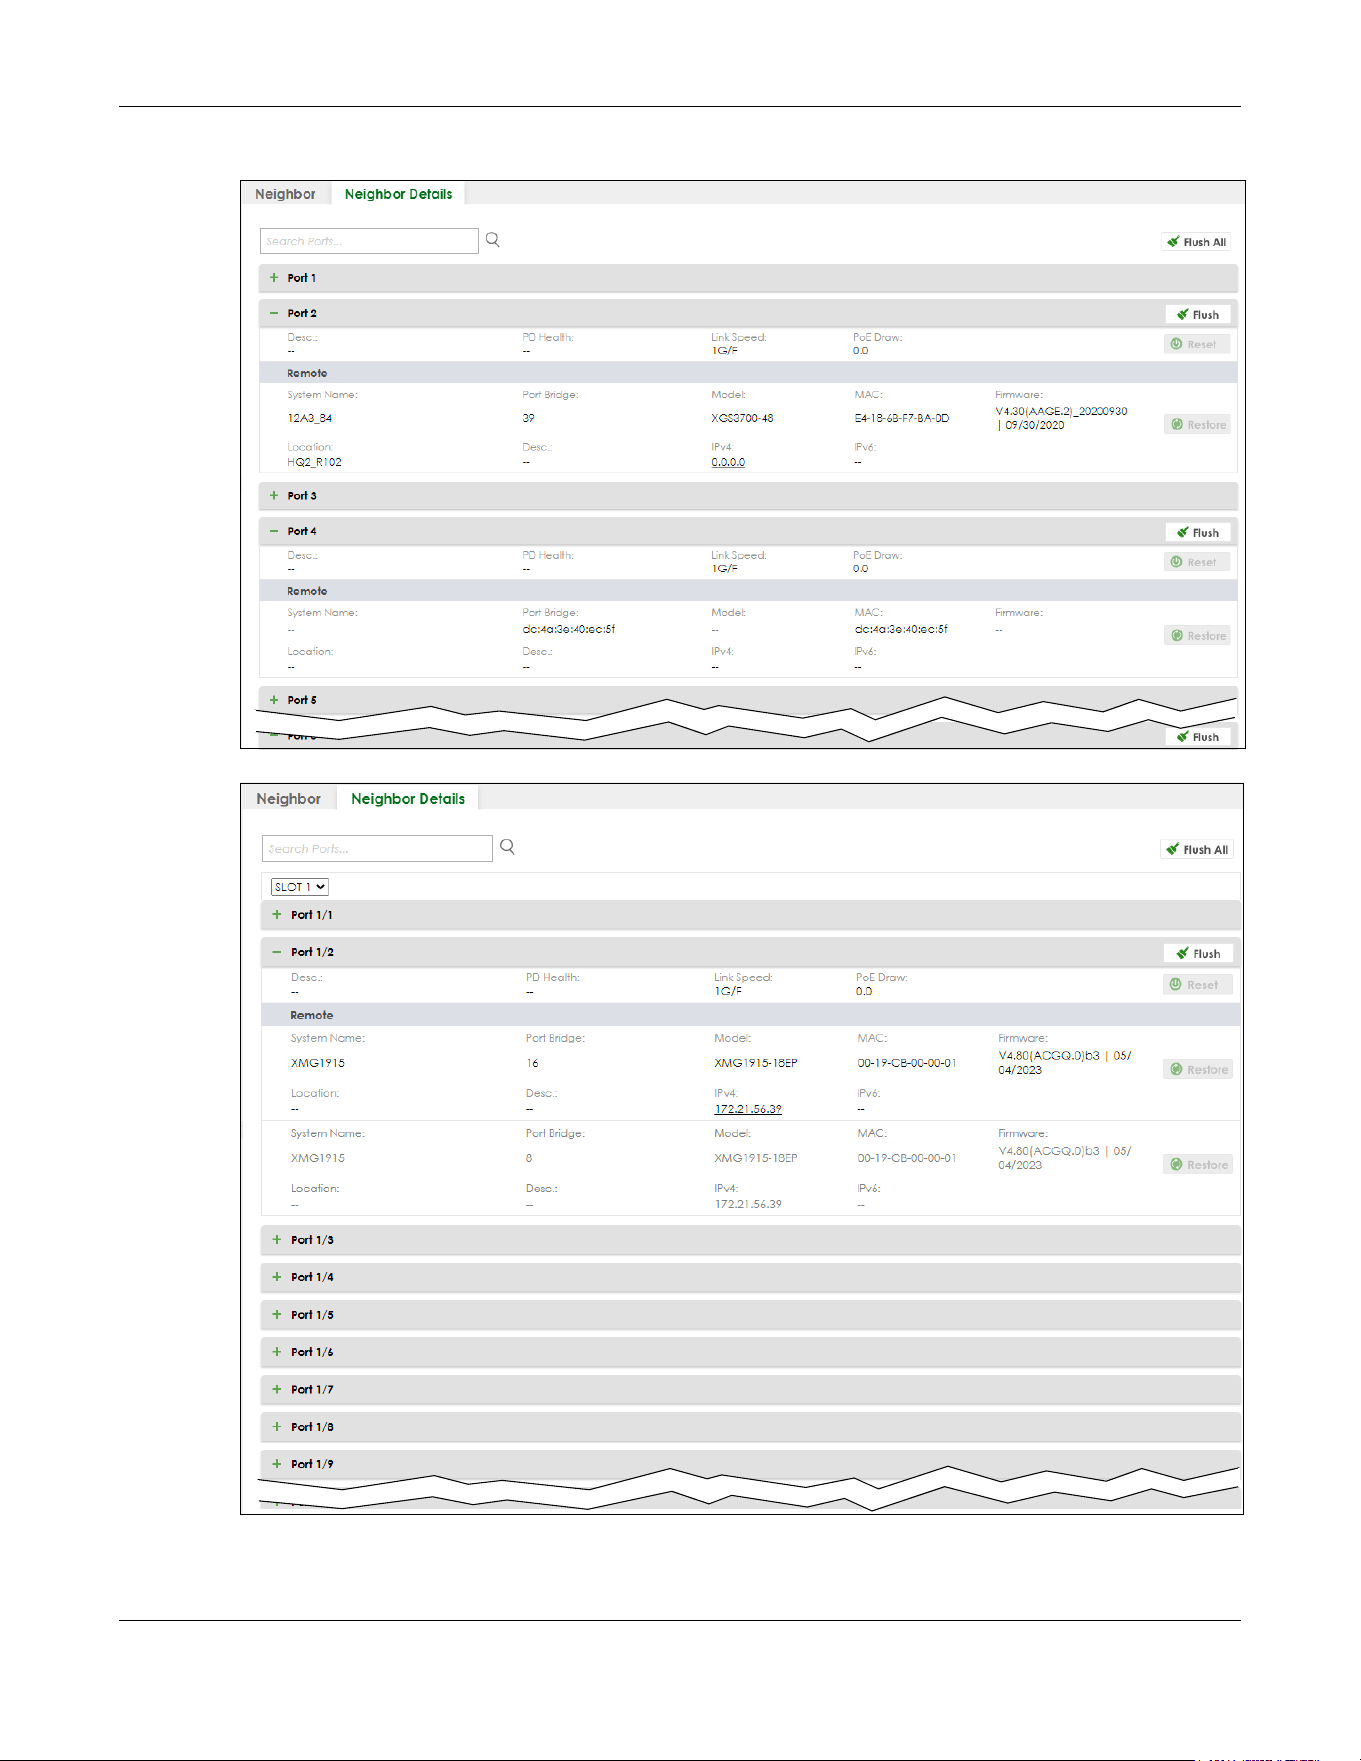Image resolution: width=1361 pixels, height=1761 pixels.
Task: Flush neighbor data for Port 2
Action: point(1198,314)
